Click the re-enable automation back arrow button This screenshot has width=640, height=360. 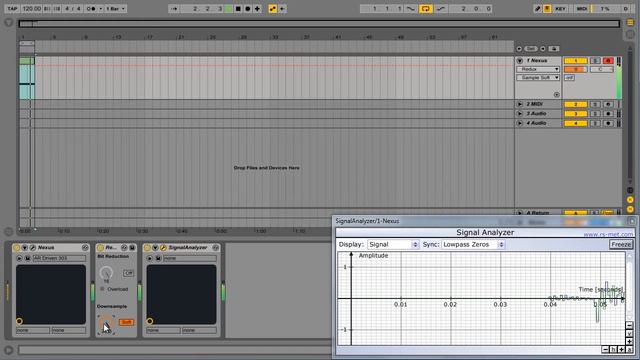pos(282,9)
